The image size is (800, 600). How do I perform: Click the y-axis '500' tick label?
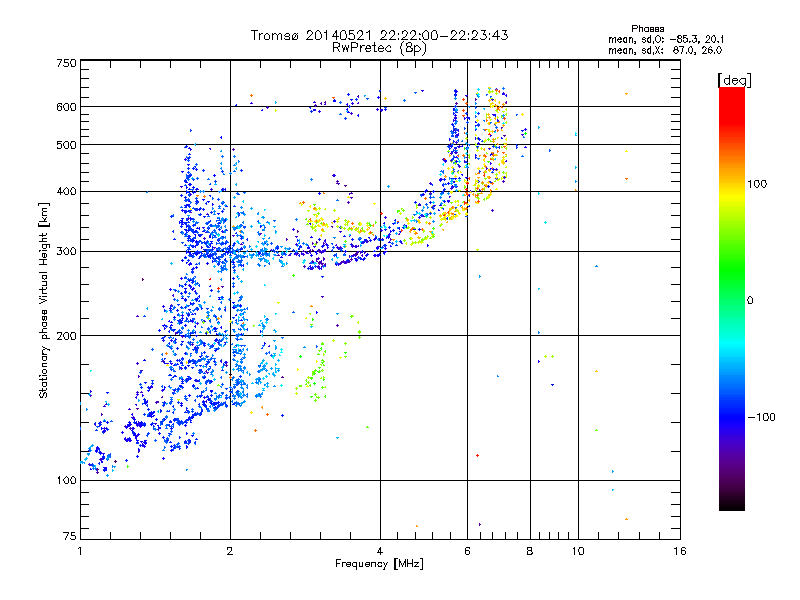pyautogui.click(x=66, y=145)
